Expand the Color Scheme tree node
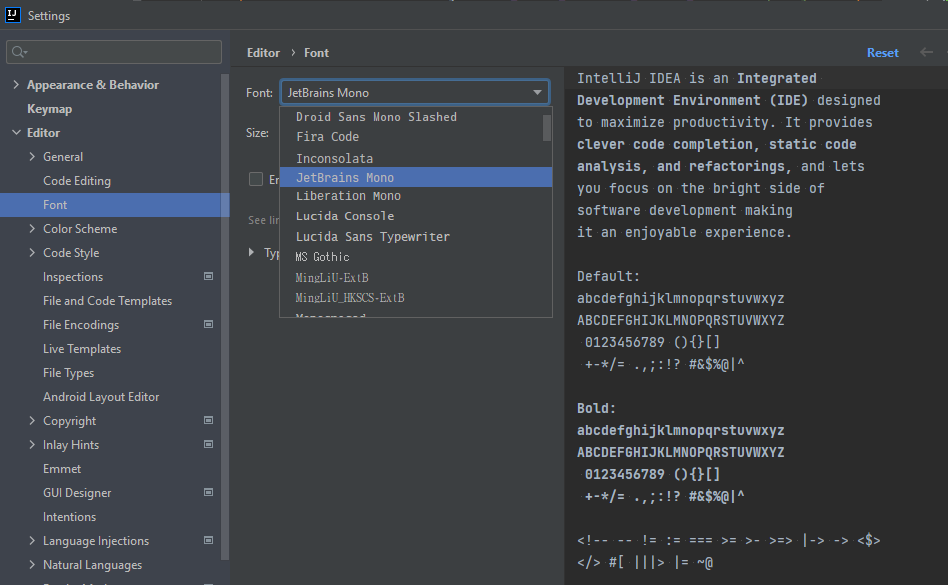 pyautogui.click(x=32, y=229)
